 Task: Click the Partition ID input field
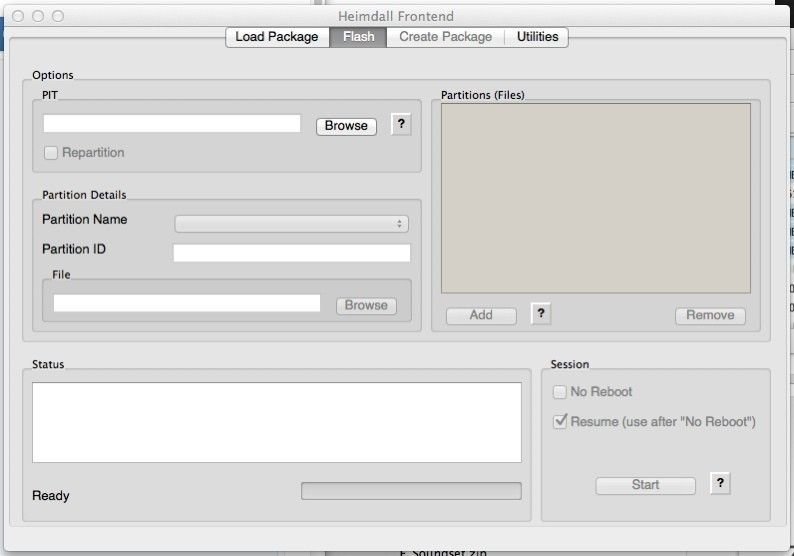coord(292,253)
